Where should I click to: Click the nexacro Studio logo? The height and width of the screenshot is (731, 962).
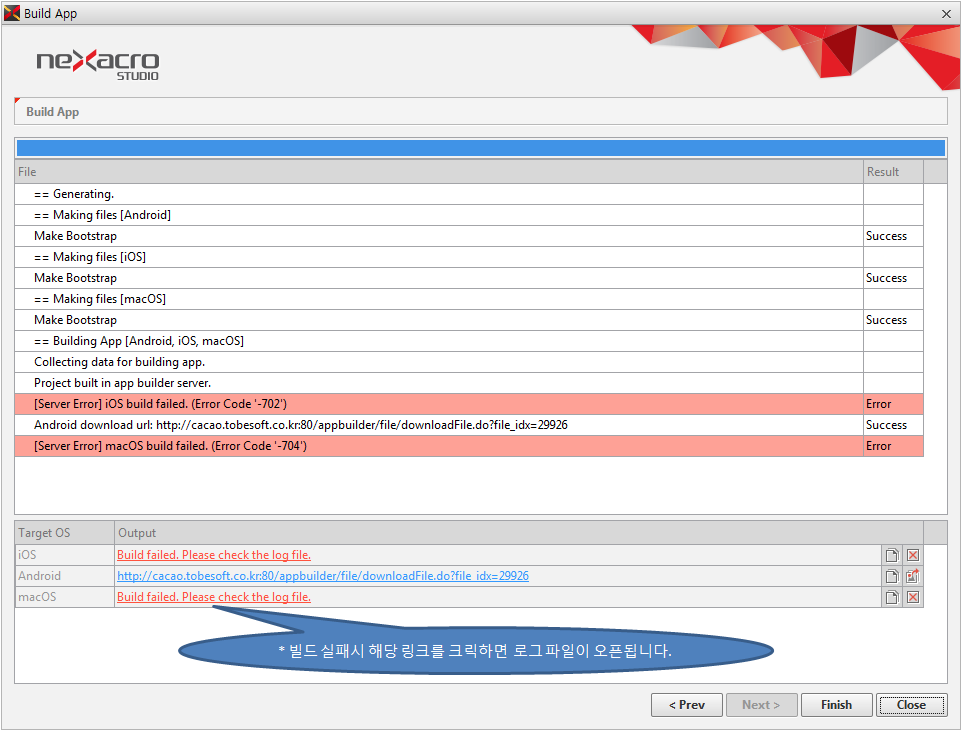pos(97,64)
